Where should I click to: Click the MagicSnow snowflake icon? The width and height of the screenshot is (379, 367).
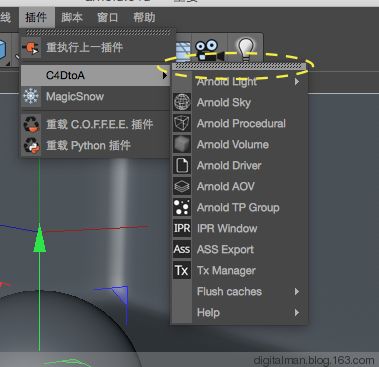[x=31, y=97]
